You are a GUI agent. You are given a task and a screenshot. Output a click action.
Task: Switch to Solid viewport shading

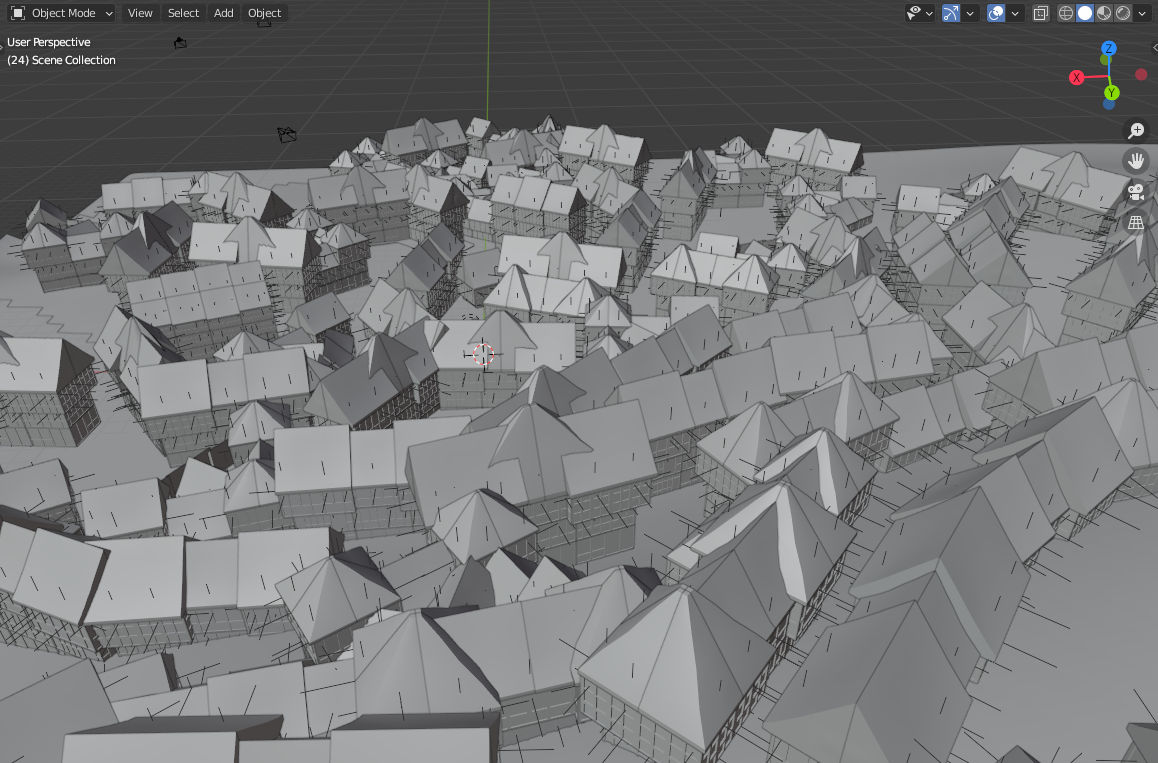[1085, 13]
